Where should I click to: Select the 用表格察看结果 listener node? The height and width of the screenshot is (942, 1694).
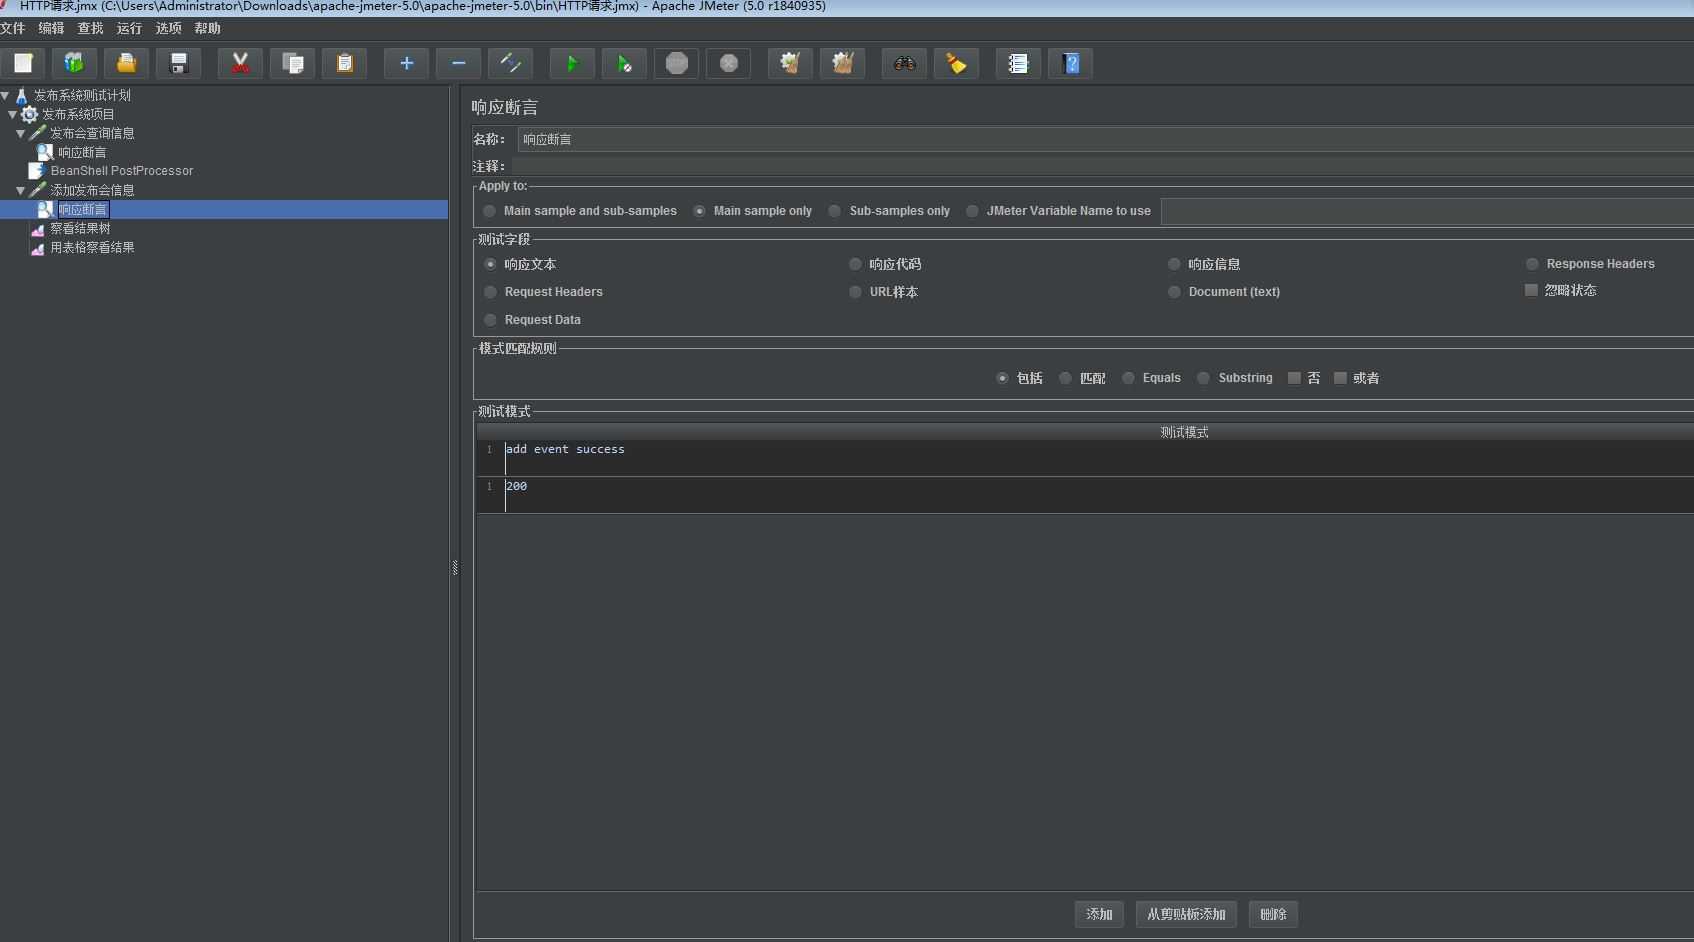click(82, 247)
